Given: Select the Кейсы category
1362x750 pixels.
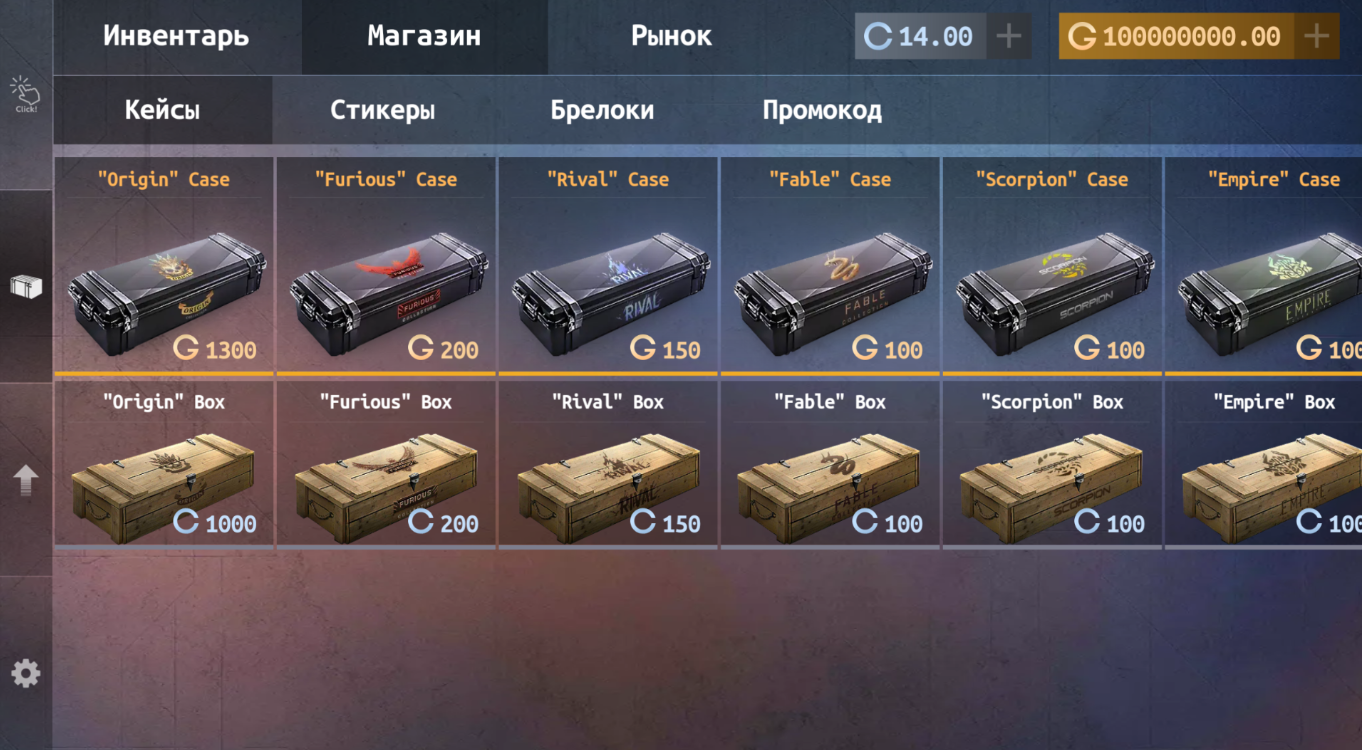Looking at the screenshot, I should [163, 110].
